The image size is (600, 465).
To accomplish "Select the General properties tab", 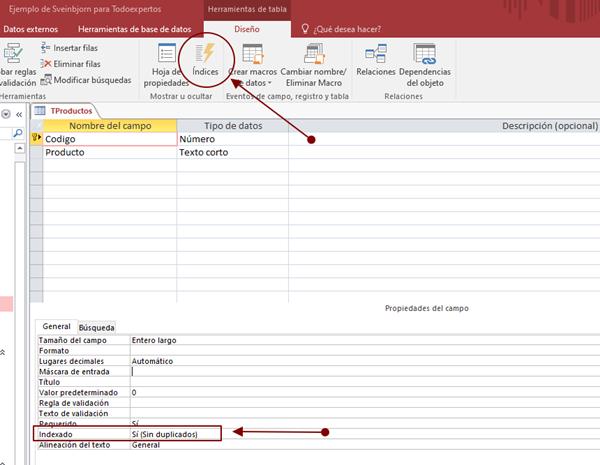I will [56, 327].
